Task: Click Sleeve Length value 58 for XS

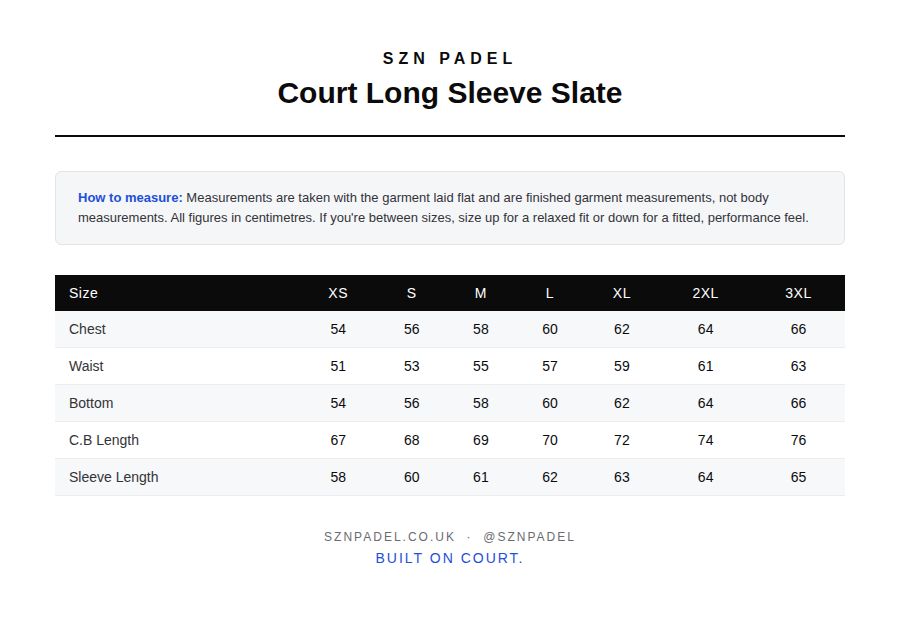Action: coord(338,477)
